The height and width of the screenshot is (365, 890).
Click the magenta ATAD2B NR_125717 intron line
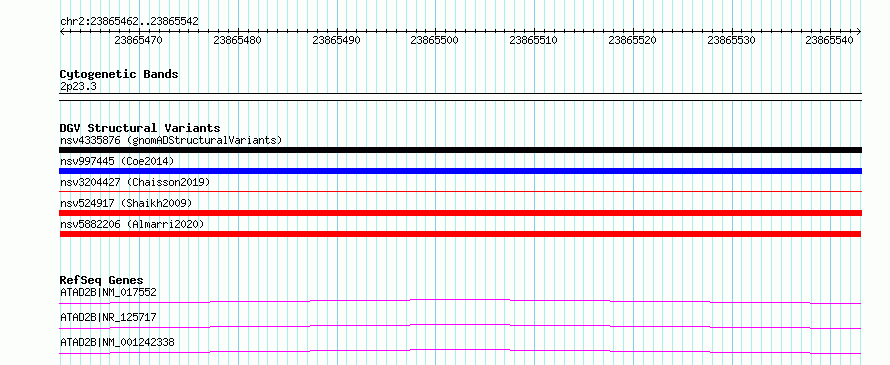pyautogui.click(x=460, y=326)
